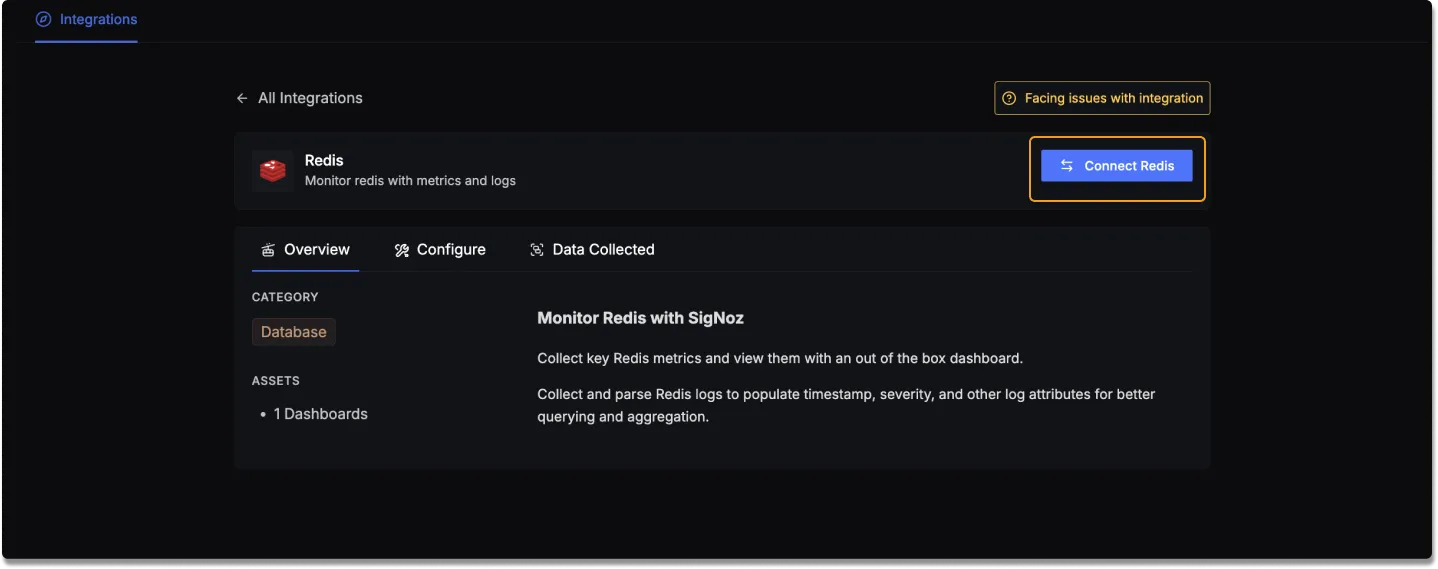Image resolution: width=1438 pixels, height=569 pixels.
Task: Select the Overview tab
Action: click(x=305, y=250)
